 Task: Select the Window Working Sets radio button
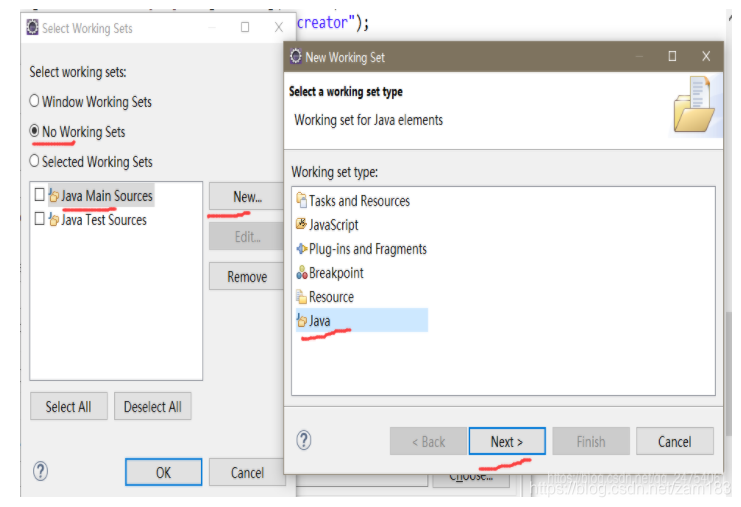click(34, 101)
